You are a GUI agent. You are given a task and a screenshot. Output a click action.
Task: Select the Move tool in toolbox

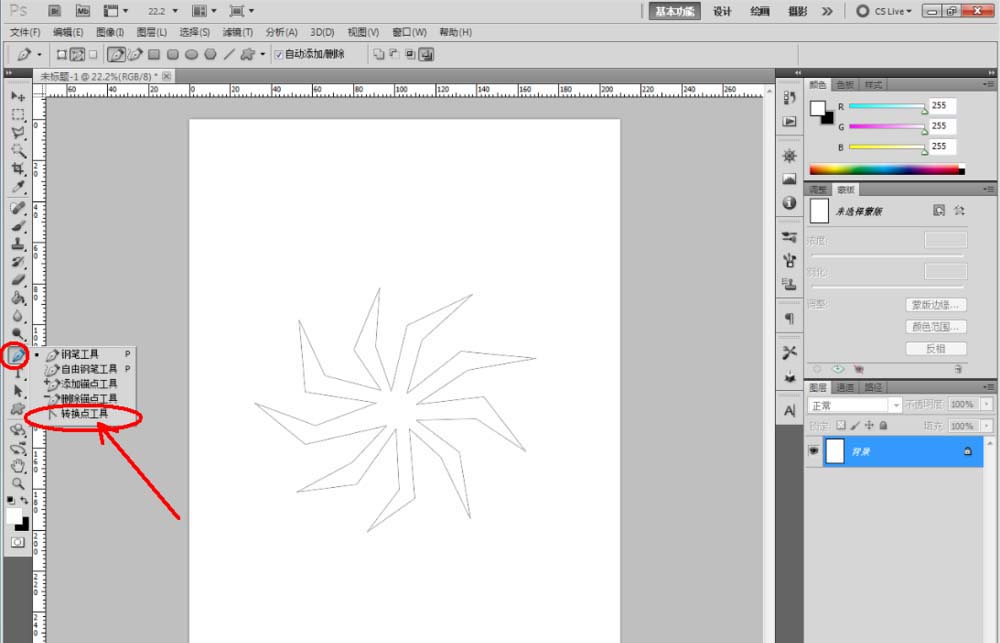pos(18,96)
